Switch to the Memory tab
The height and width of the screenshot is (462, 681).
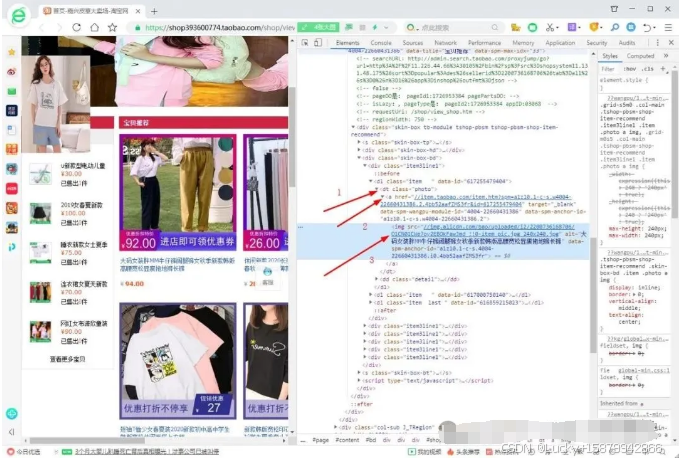[523, 43]
